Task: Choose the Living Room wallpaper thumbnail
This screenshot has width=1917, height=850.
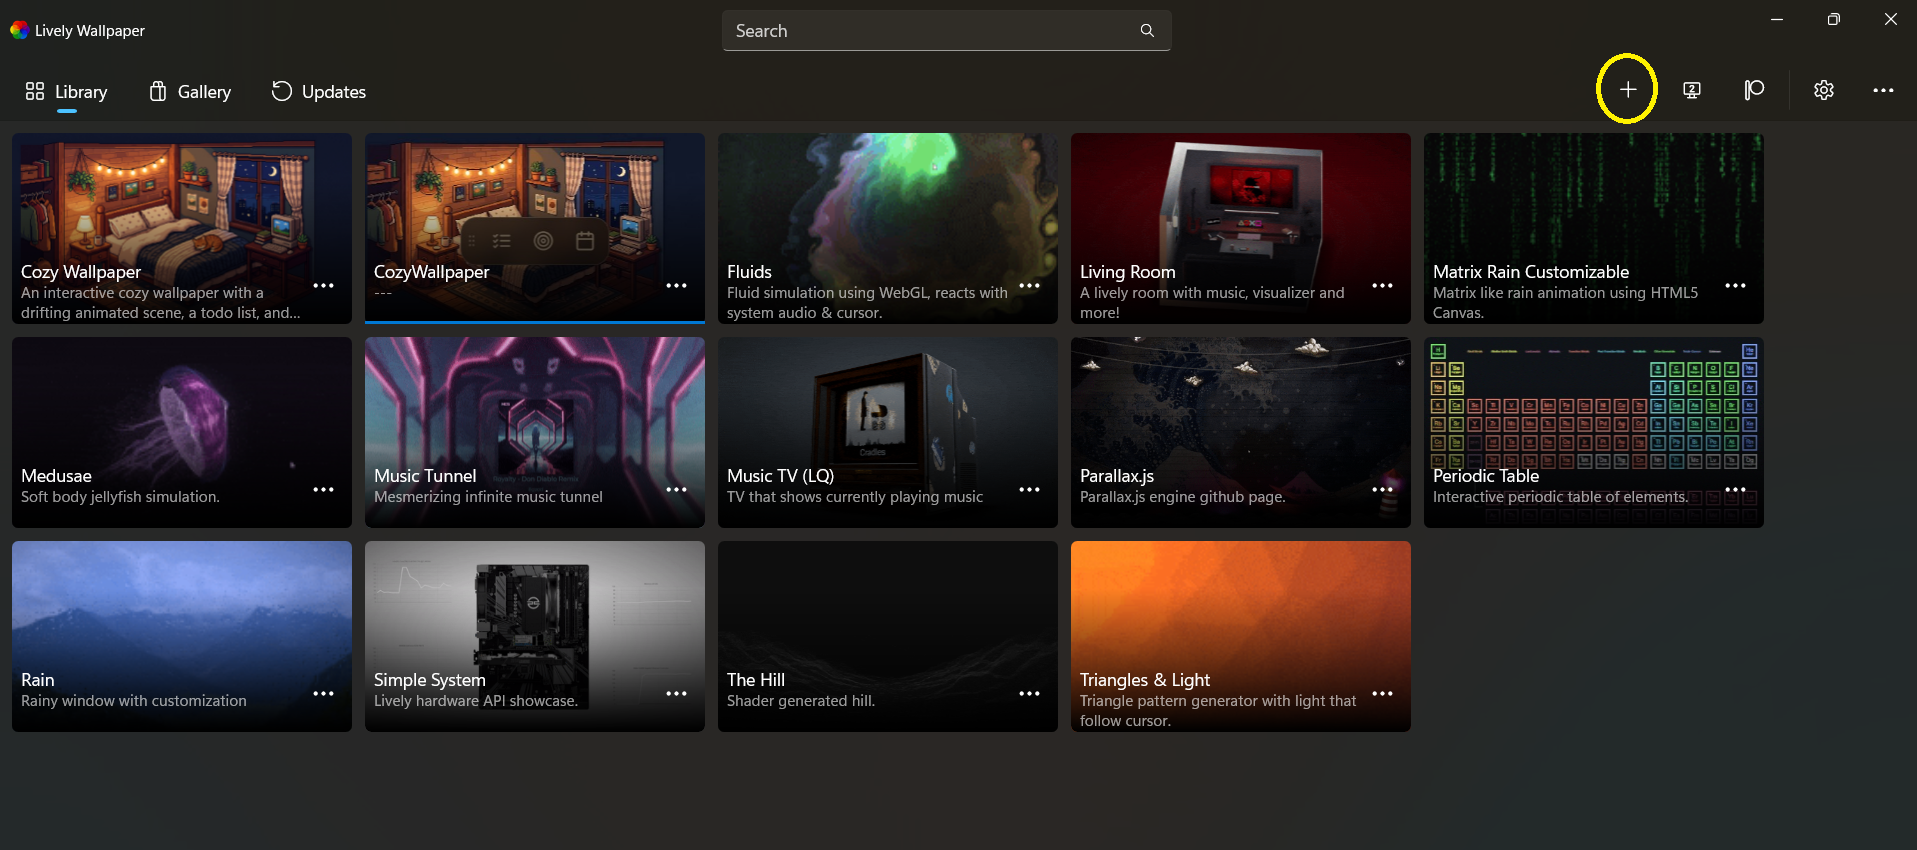Action: tap(1241, 229)
